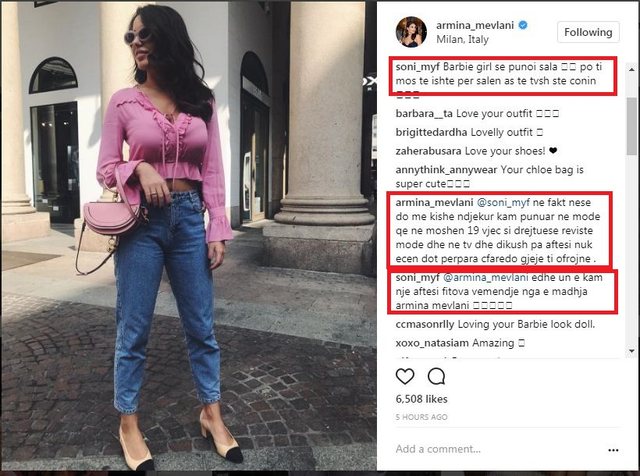Open armina_mevlani profile picture avatar

pos(411,32)
